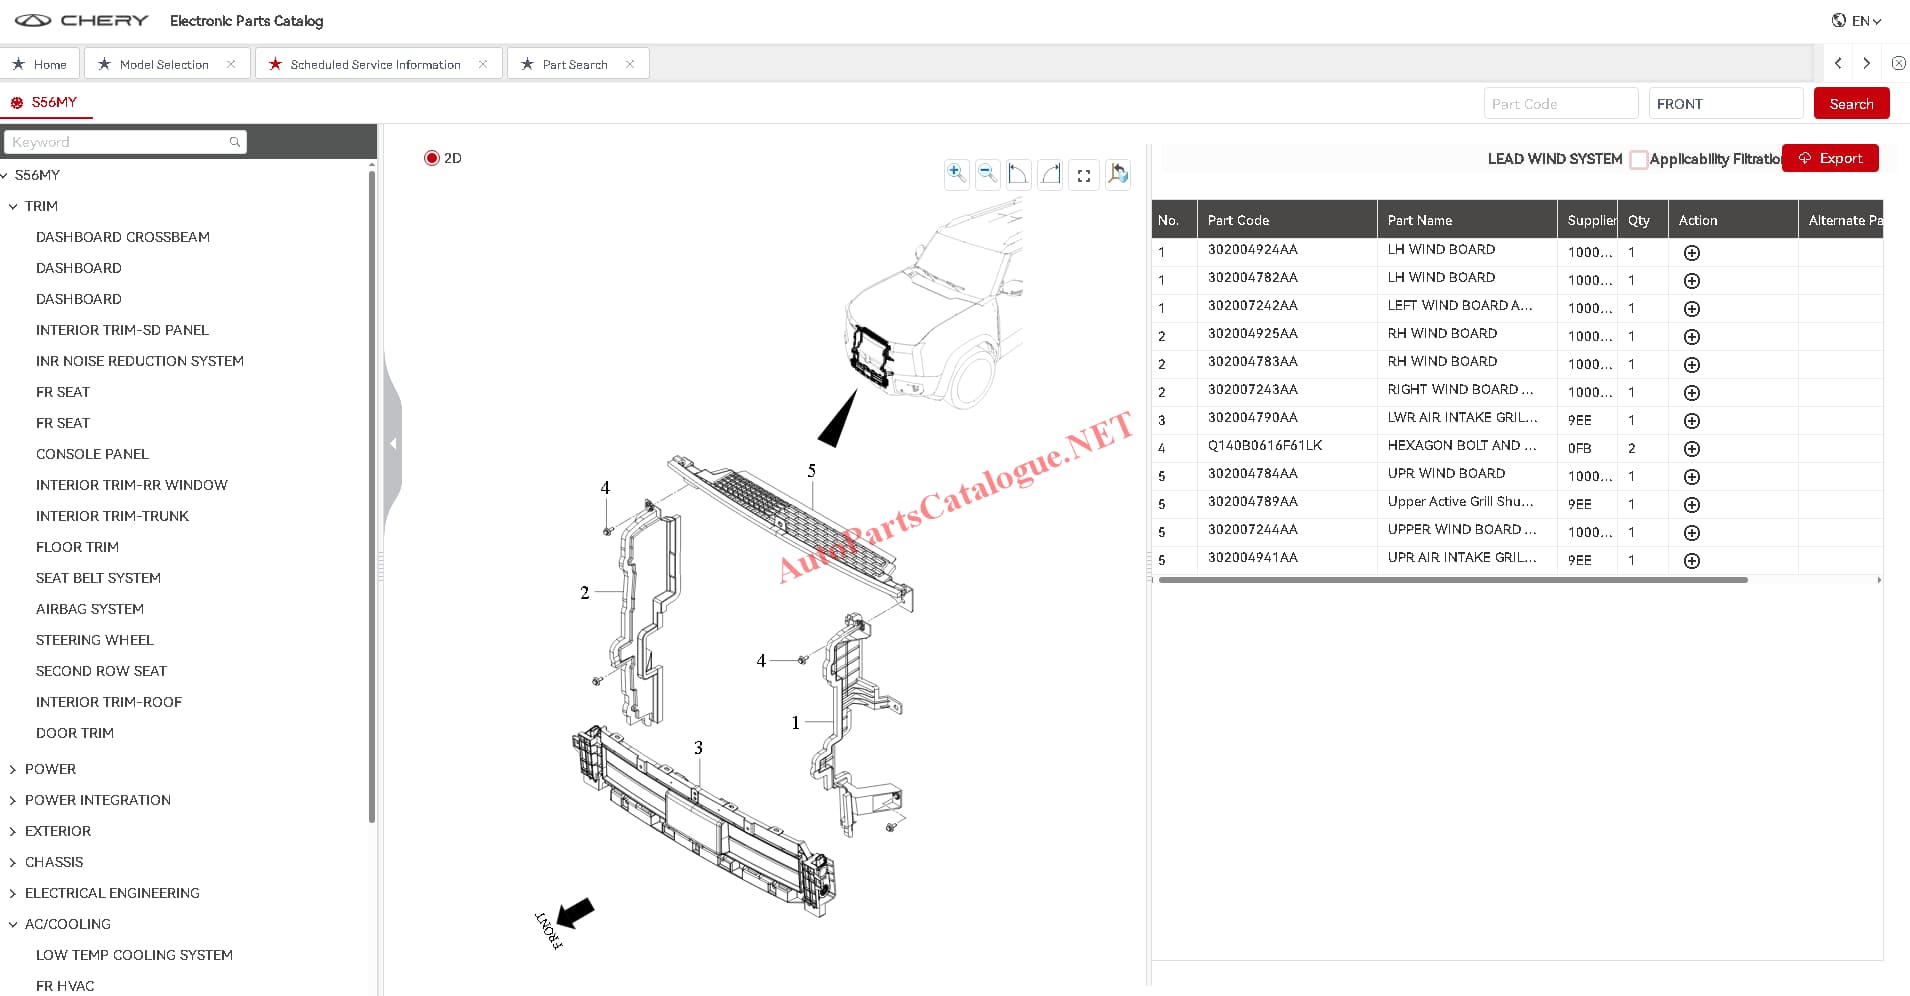The height and width of the screenshot is (996, 1910).
Task: Open the STEERING WHEEL section
Action: [x=95, y=640]
